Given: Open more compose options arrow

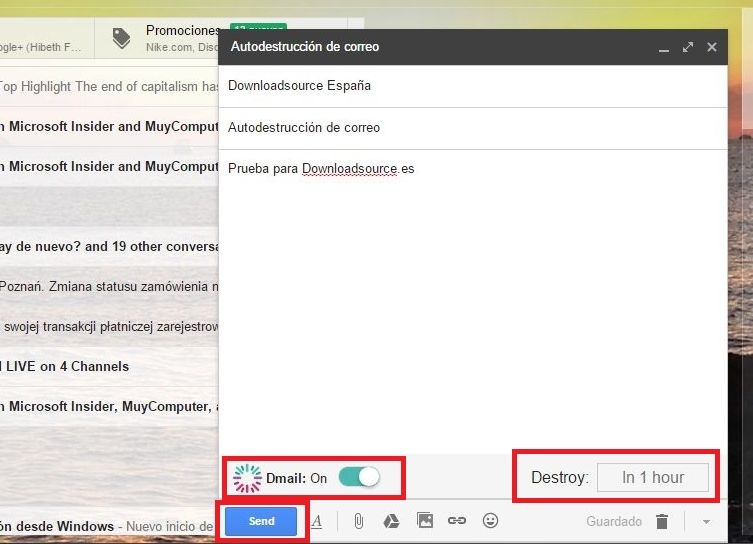Looking at the screenshot, I should click(x=706, y=521).
